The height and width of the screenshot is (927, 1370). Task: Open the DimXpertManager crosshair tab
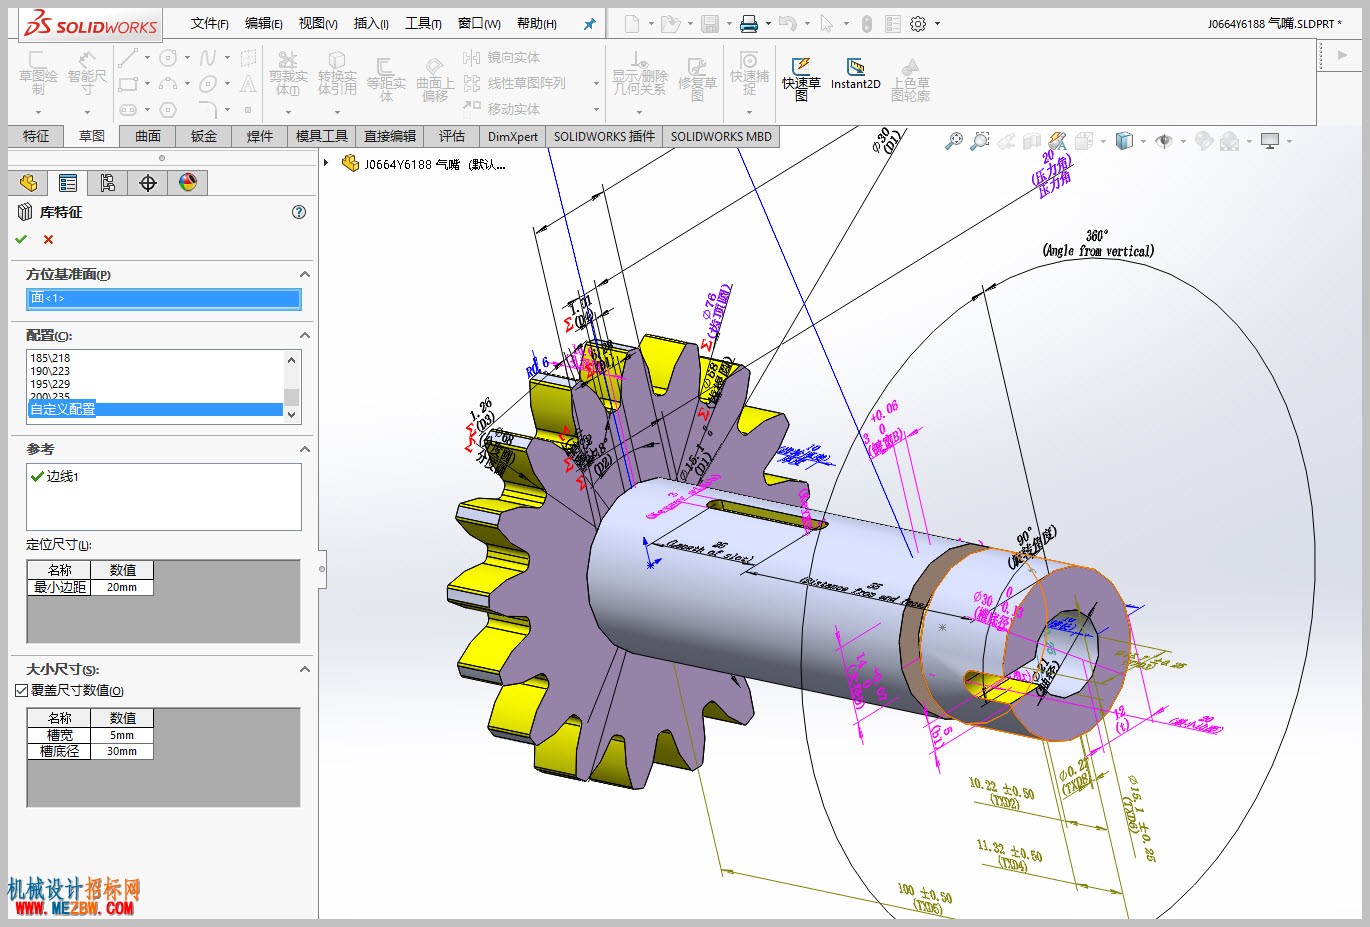(x=148, y=183)
